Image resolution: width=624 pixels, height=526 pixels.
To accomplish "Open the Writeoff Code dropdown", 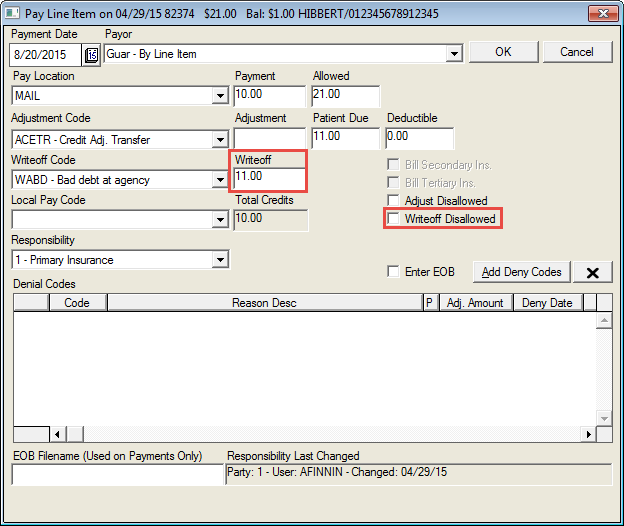I will pyautogui.click(x=220, y=180).
